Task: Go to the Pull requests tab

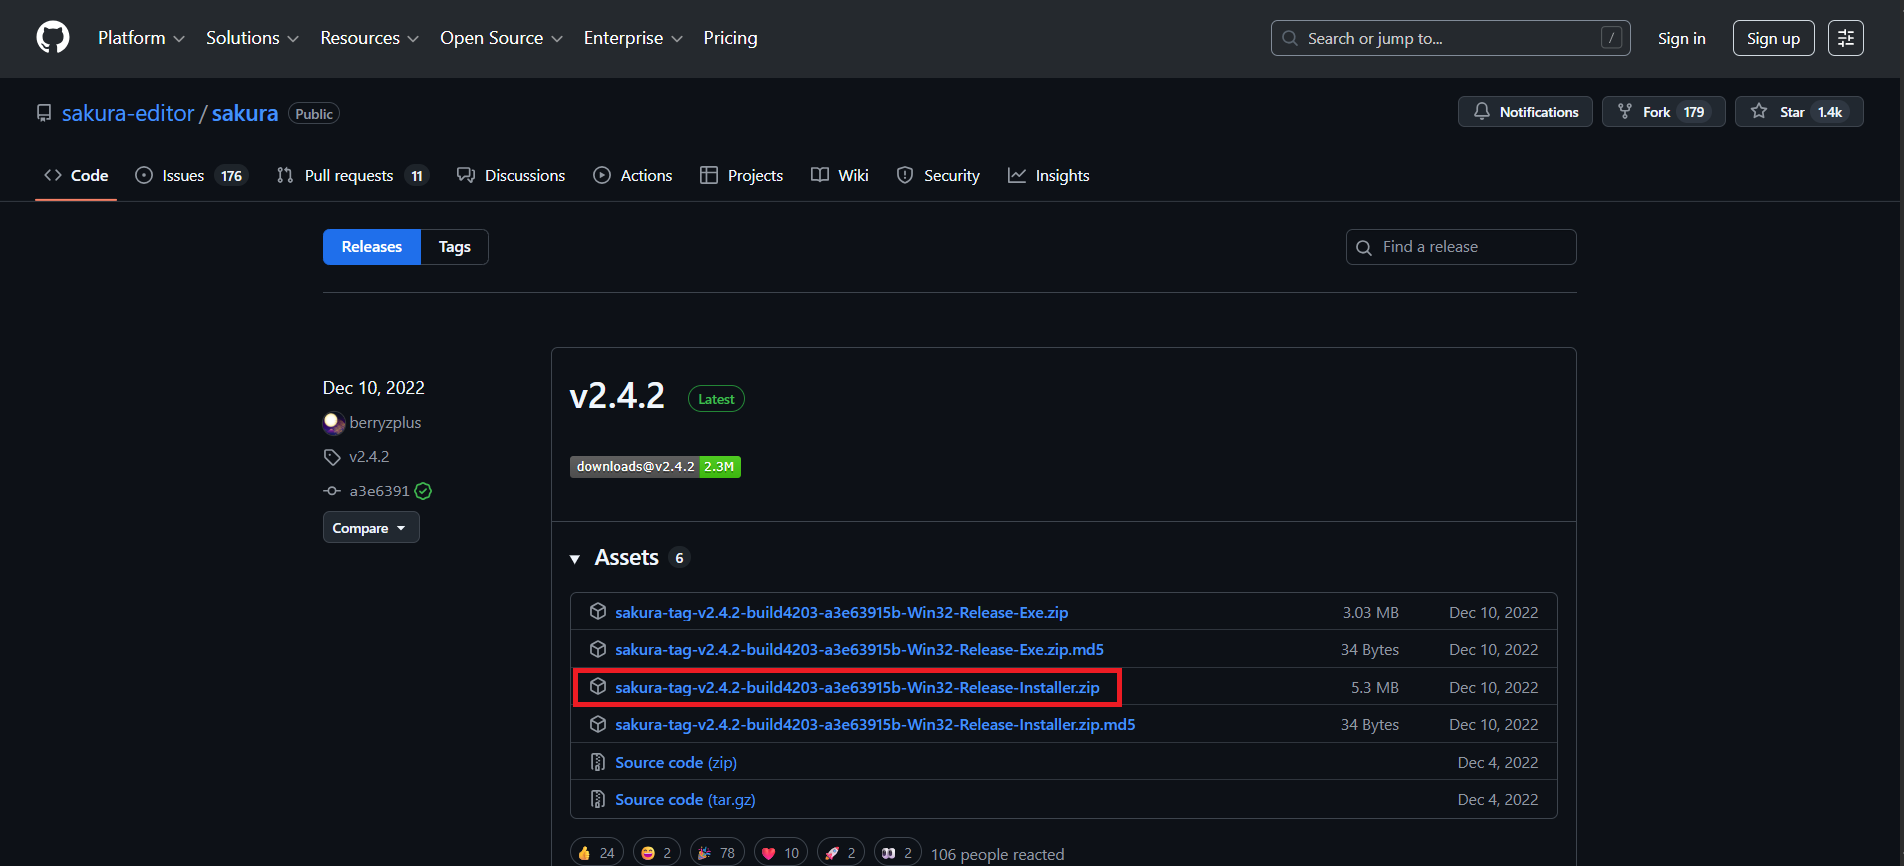Action: click(352, 176)
